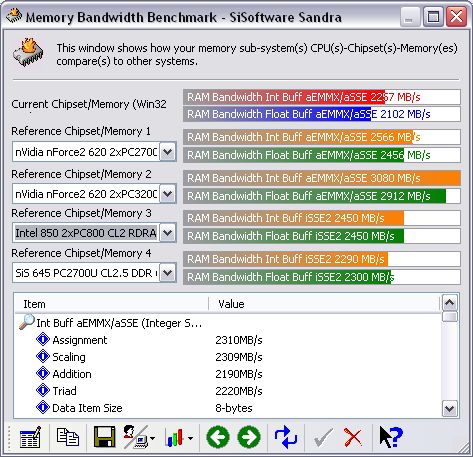Click the Float Buff iSSE2 2300 MB/s bar
The width and height of the screenshot is (473, 457).
click(322, 277)
